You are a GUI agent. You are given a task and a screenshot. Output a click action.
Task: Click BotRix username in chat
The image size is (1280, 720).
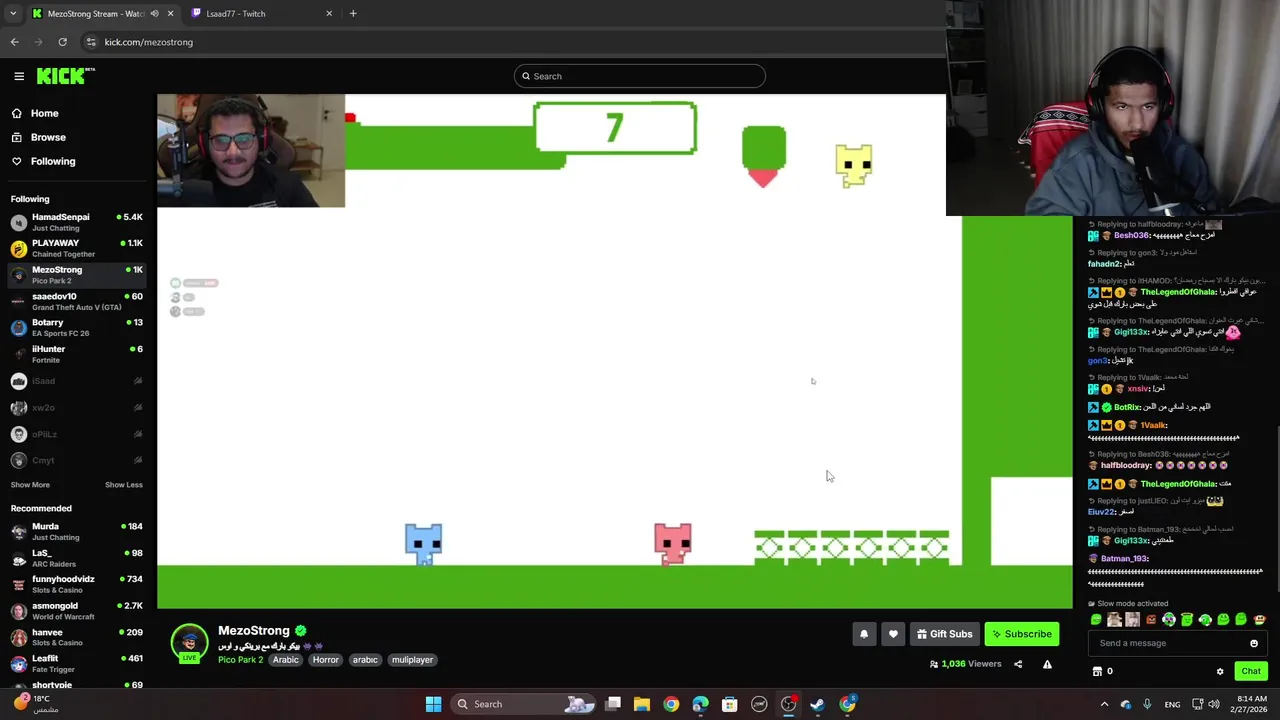(1127, 407)
